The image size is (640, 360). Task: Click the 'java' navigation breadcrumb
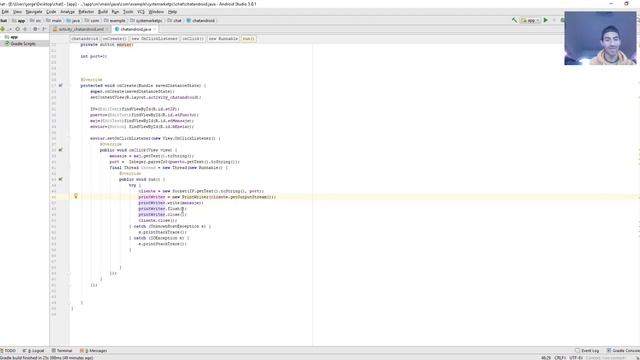[x=73, y=20]
